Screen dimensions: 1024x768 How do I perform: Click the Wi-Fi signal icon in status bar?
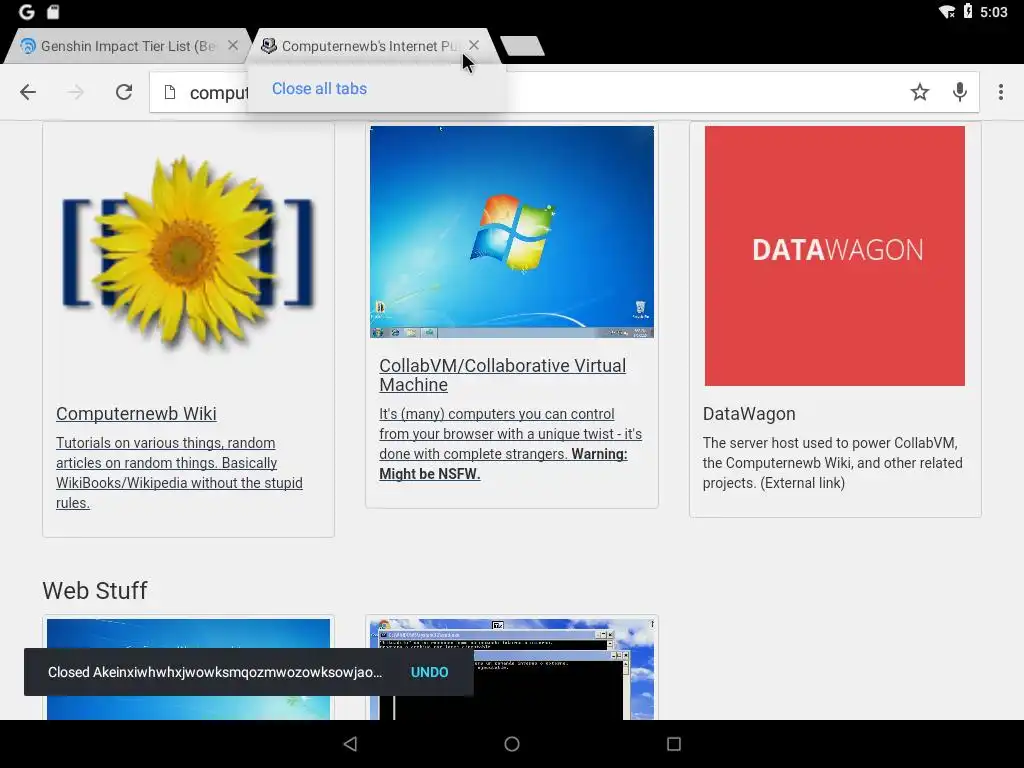(946, 12)
